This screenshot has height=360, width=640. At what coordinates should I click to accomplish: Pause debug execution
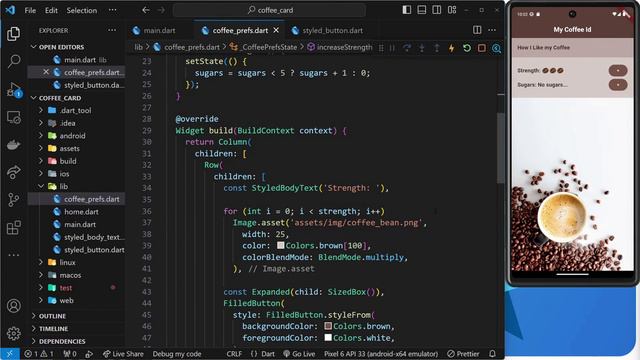392,48
